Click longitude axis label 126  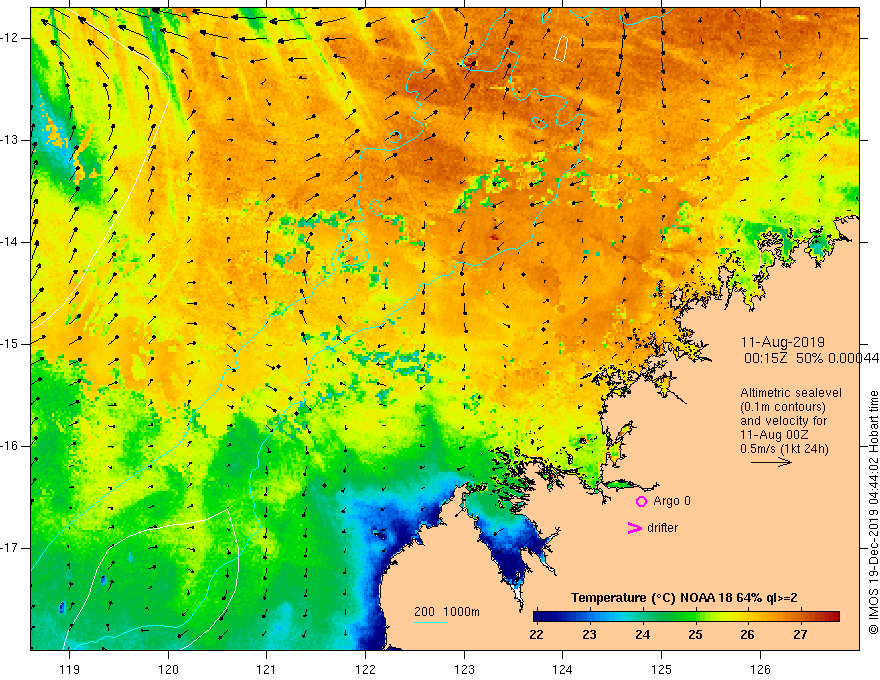760,669
